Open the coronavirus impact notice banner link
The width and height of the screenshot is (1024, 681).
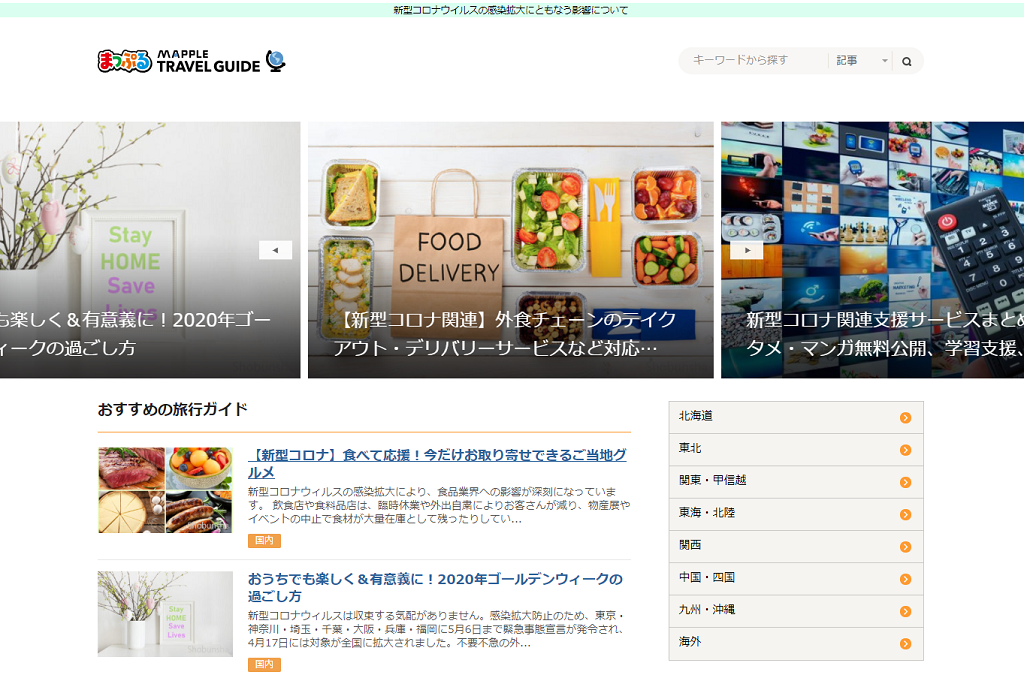pyautogui.click(x=511, y=10)
